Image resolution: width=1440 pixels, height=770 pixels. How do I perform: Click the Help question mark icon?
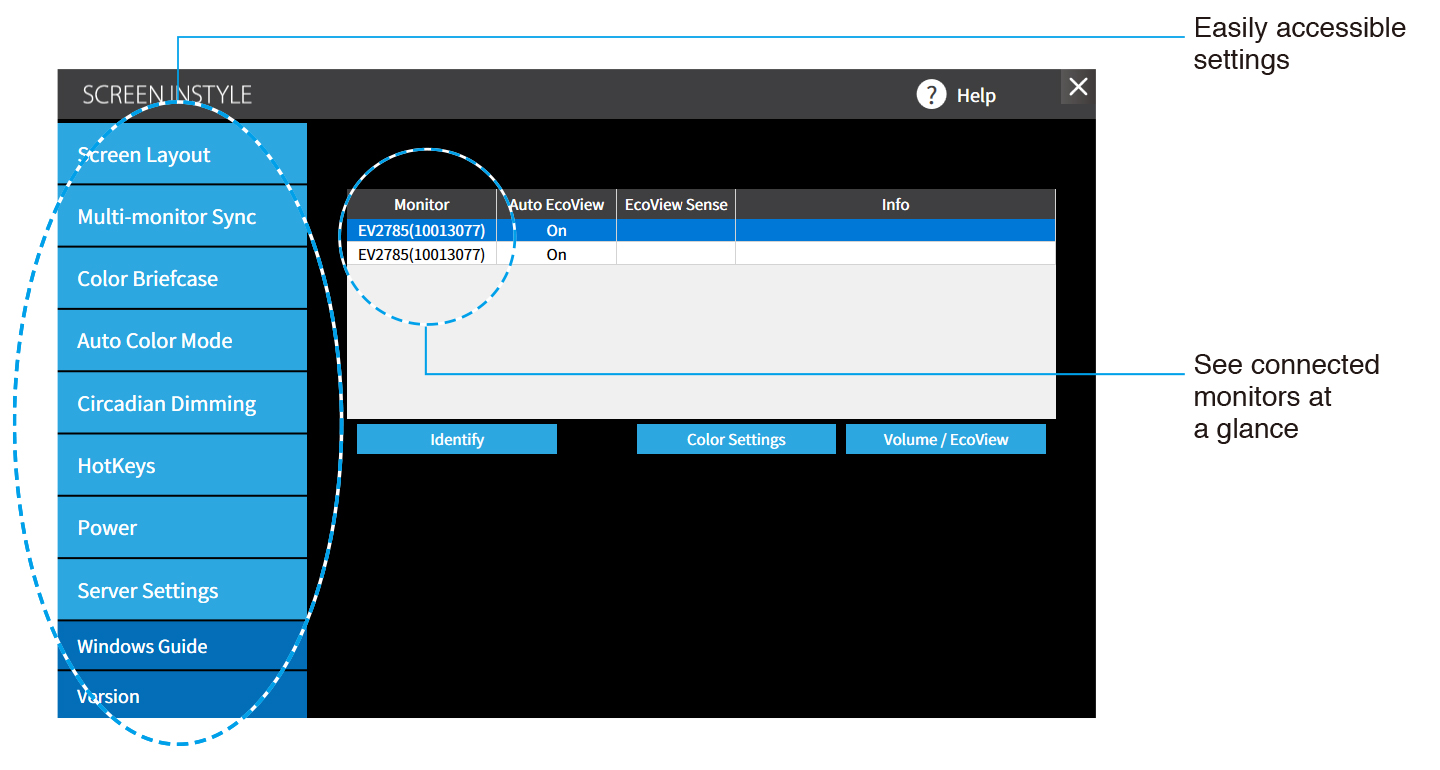pyautogui.click(x=931, y=95)
